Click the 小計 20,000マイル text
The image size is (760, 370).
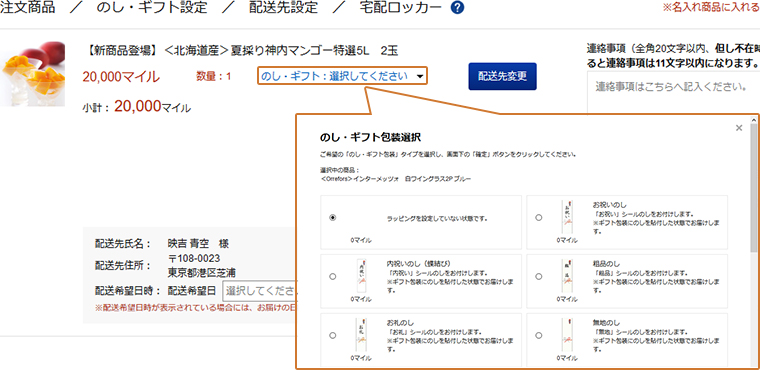coord(137,107)
